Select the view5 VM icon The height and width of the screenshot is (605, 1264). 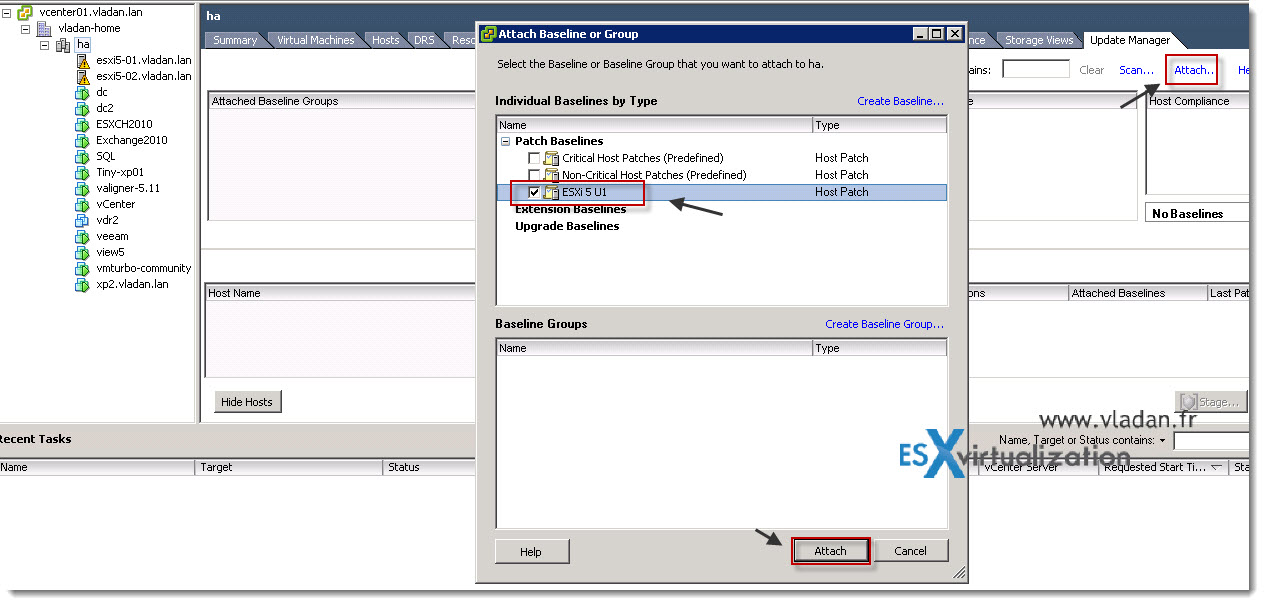tap(83, 252)
